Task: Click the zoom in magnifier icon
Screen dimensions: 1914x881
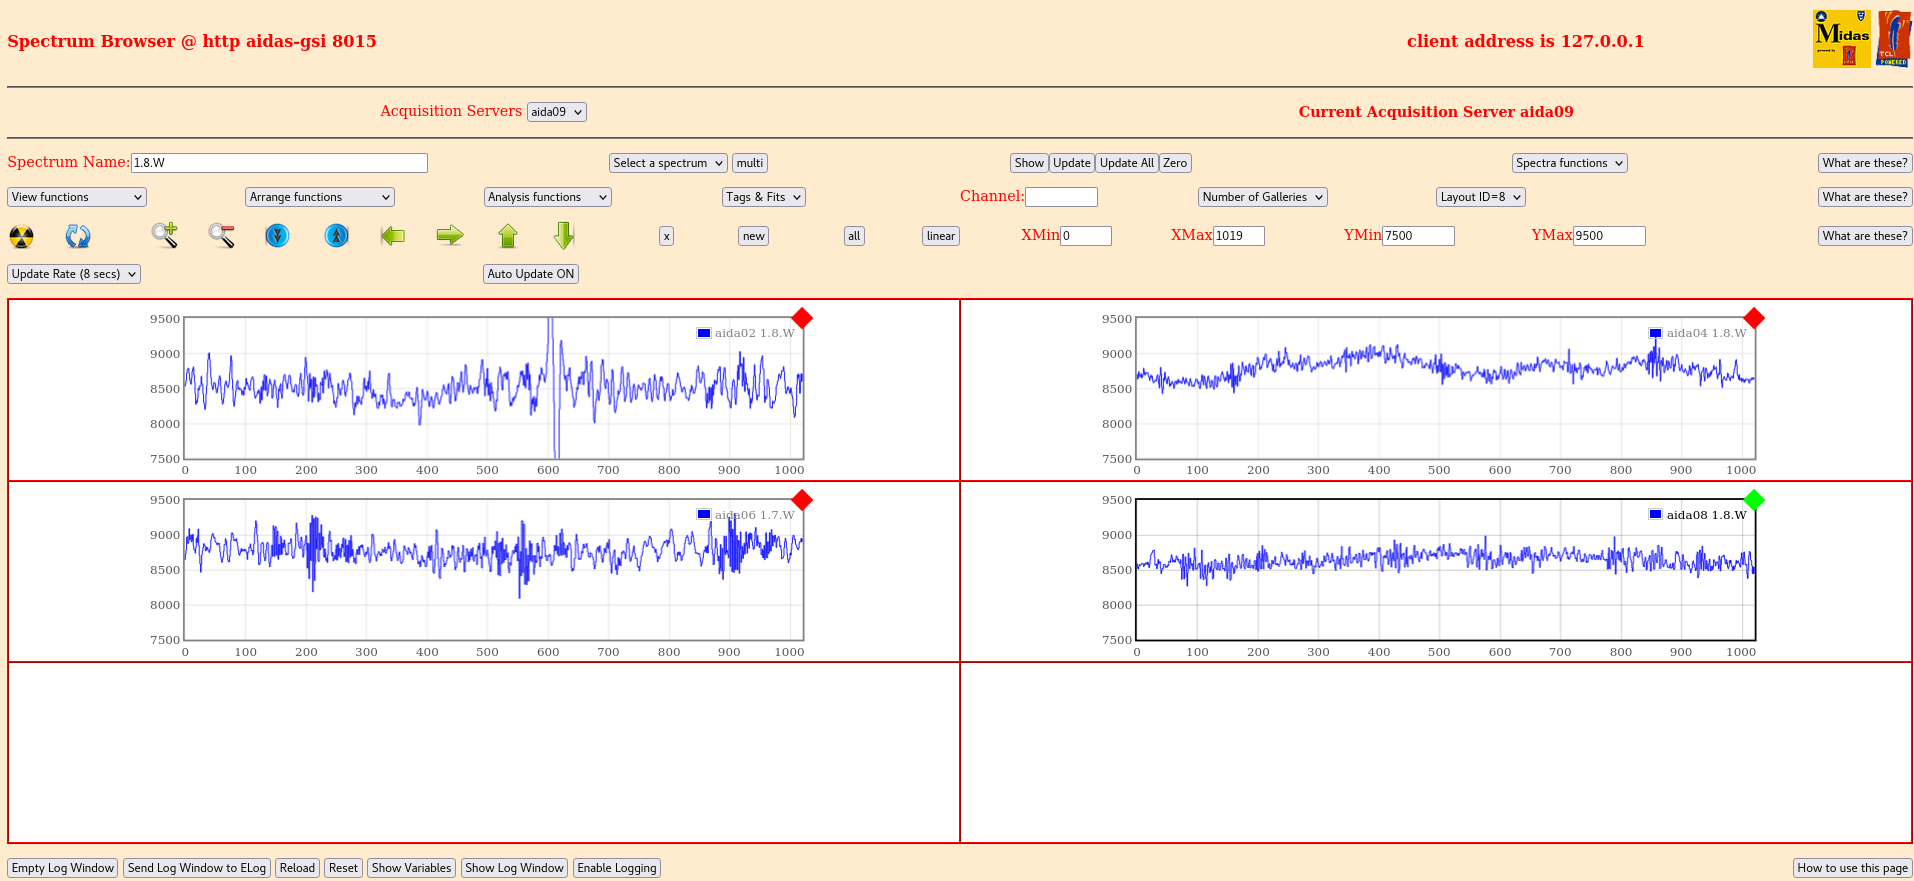Action: (x=165, y=235)
